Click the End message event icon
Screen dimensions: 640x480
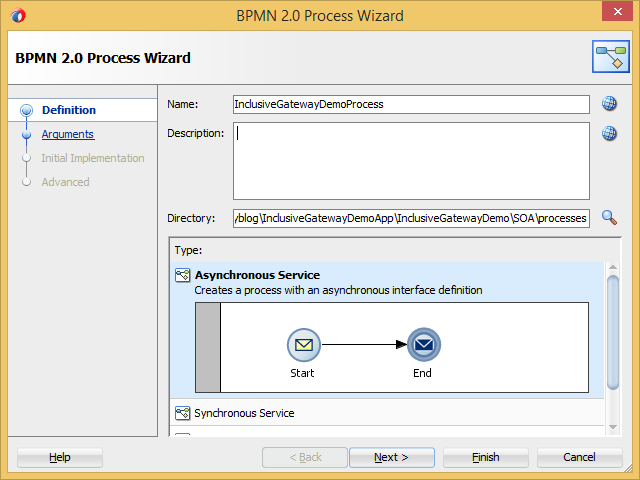point(424,345)
